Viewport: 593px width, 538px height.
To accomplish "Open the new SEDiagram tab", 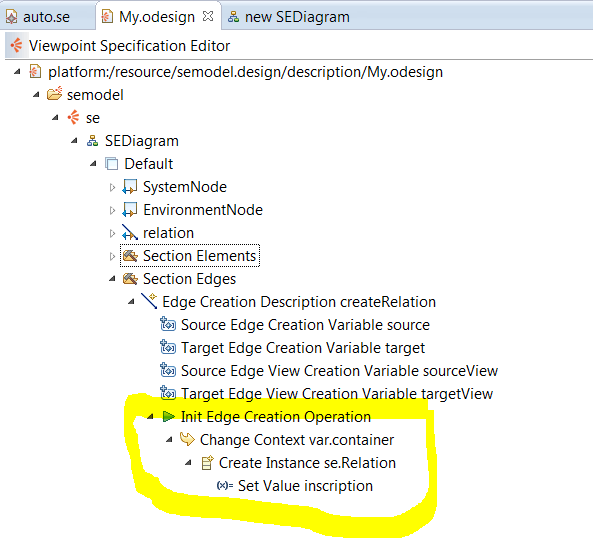I will click(x=289, y=17).
